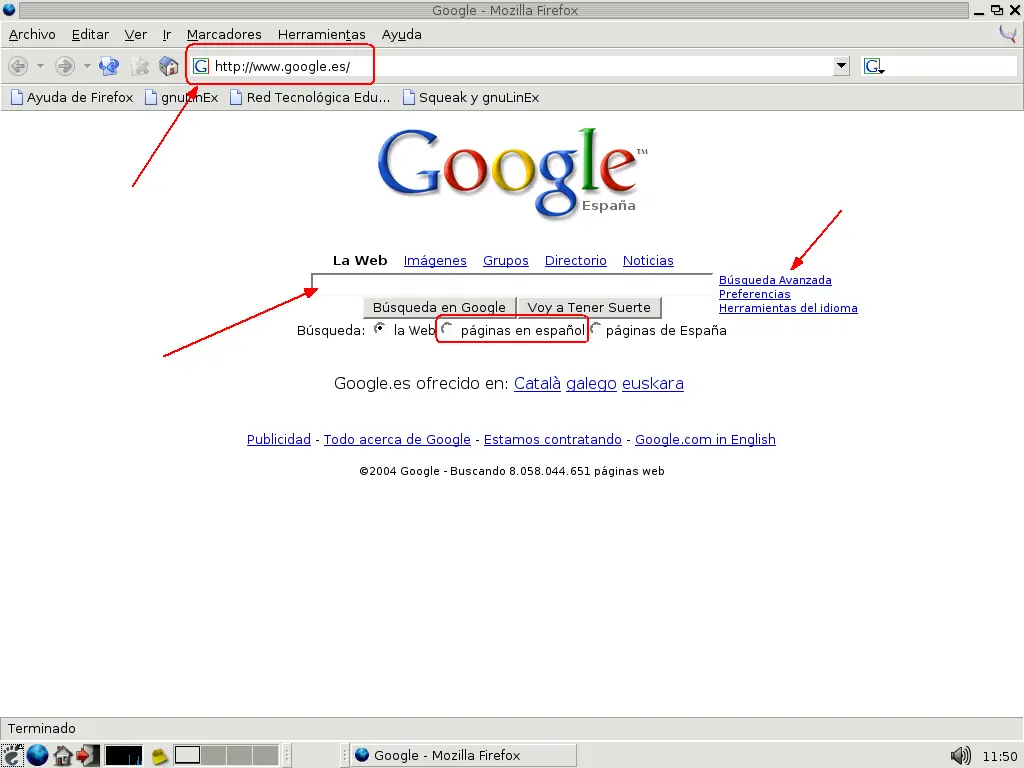Click the Firefox throbber icon in the menu bar
The width and height of the screenshot is (1024, 768).
(1008, 33)
